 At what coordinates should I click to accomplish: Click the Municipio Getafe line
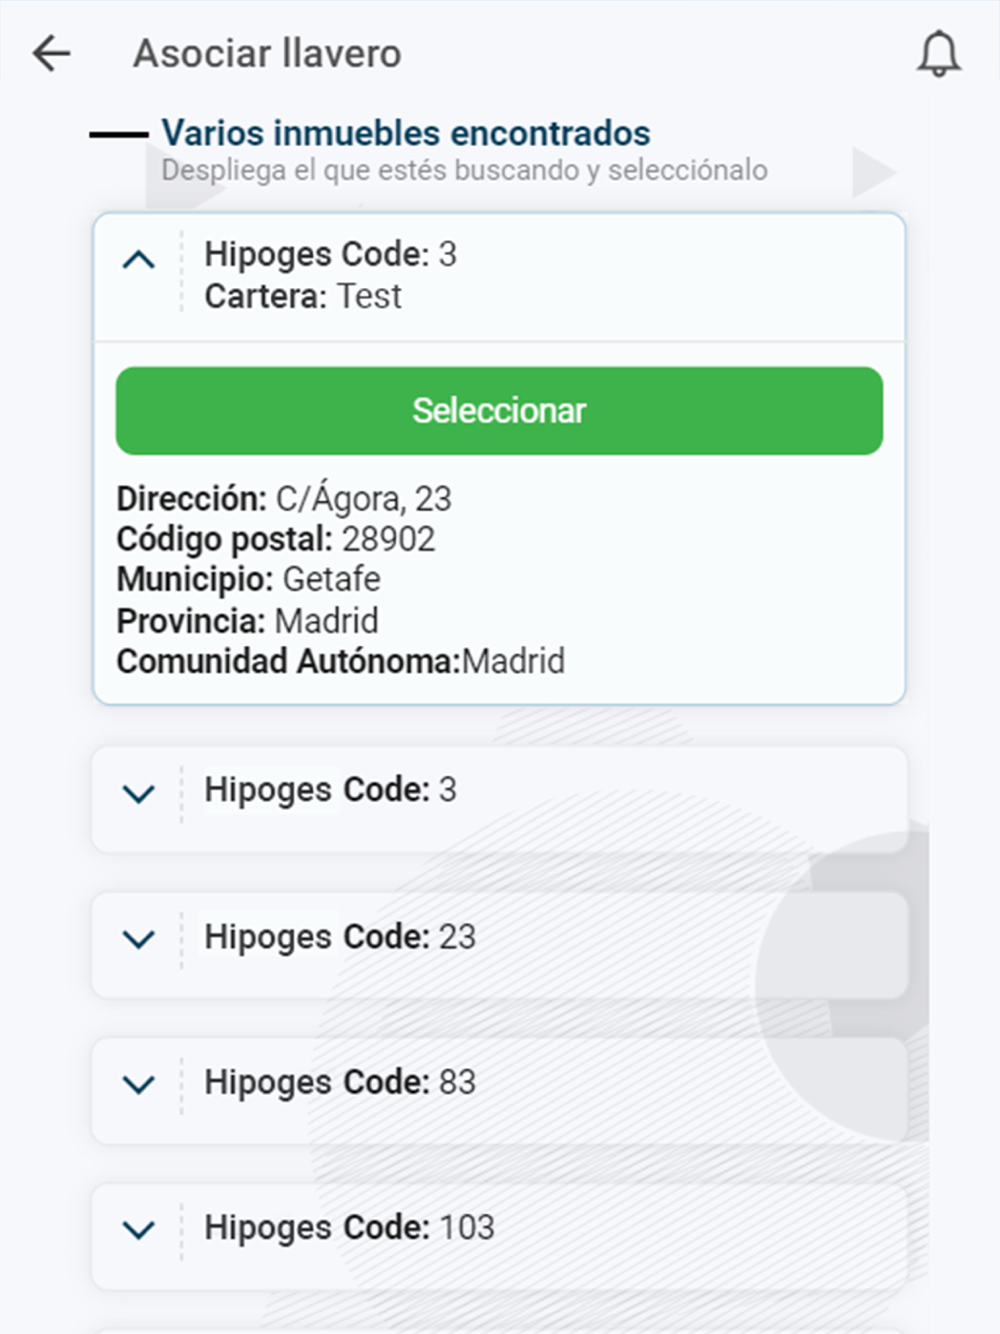coord(248,579)
